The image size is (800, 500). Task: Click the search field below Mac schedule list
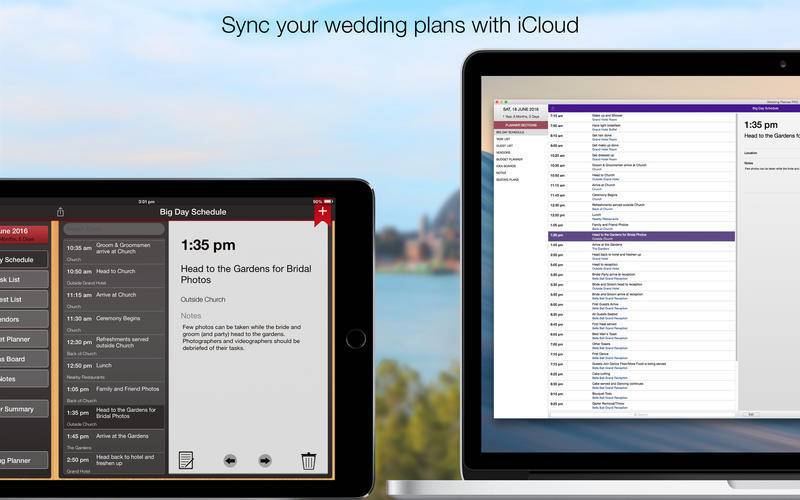click(642, 414)
